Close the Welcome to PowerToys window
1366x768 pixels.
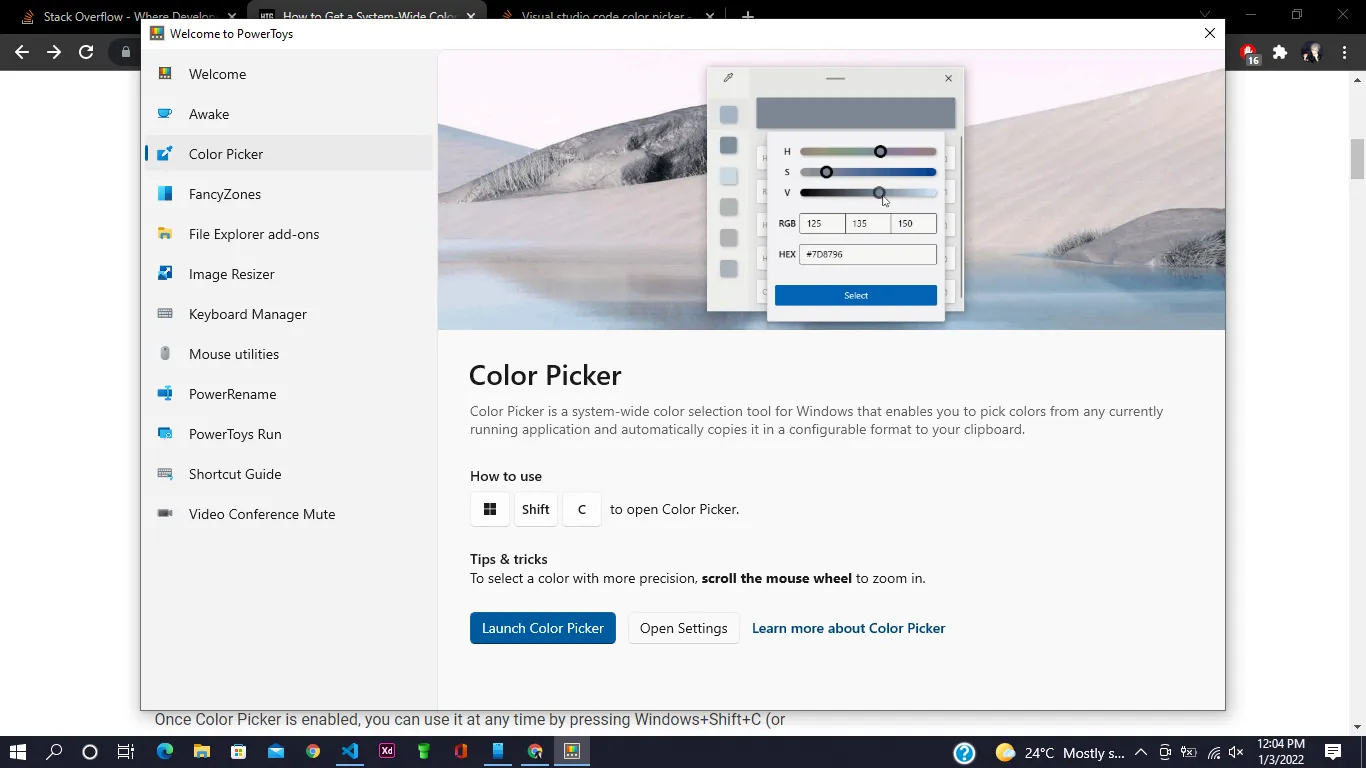[1210, 33]
